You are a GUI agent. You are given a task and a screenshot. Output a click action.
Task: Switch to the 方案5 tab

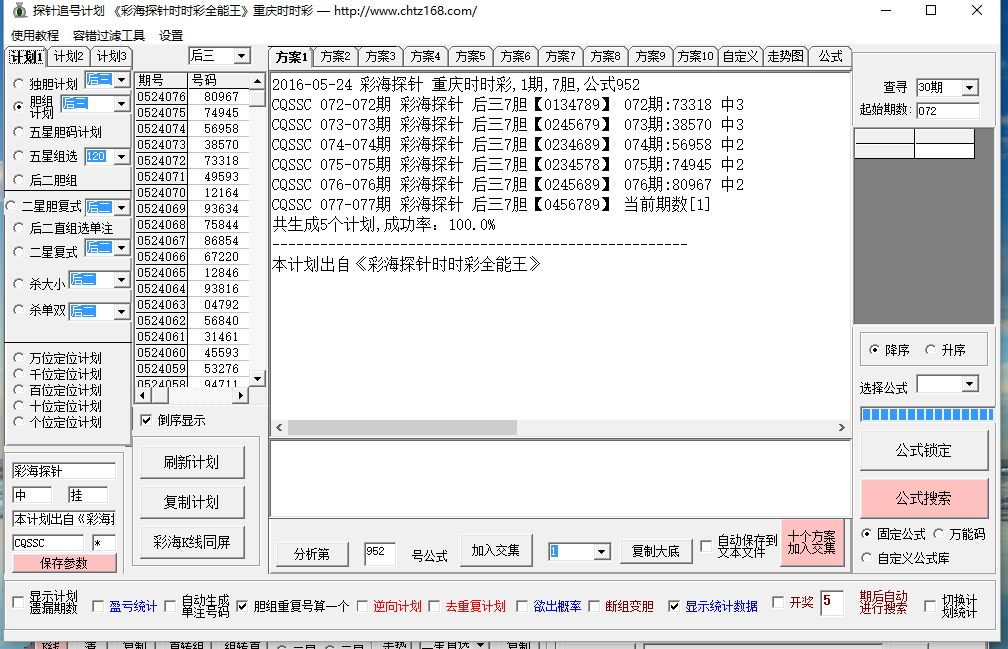pyautogui.click(x=470, y=57)
